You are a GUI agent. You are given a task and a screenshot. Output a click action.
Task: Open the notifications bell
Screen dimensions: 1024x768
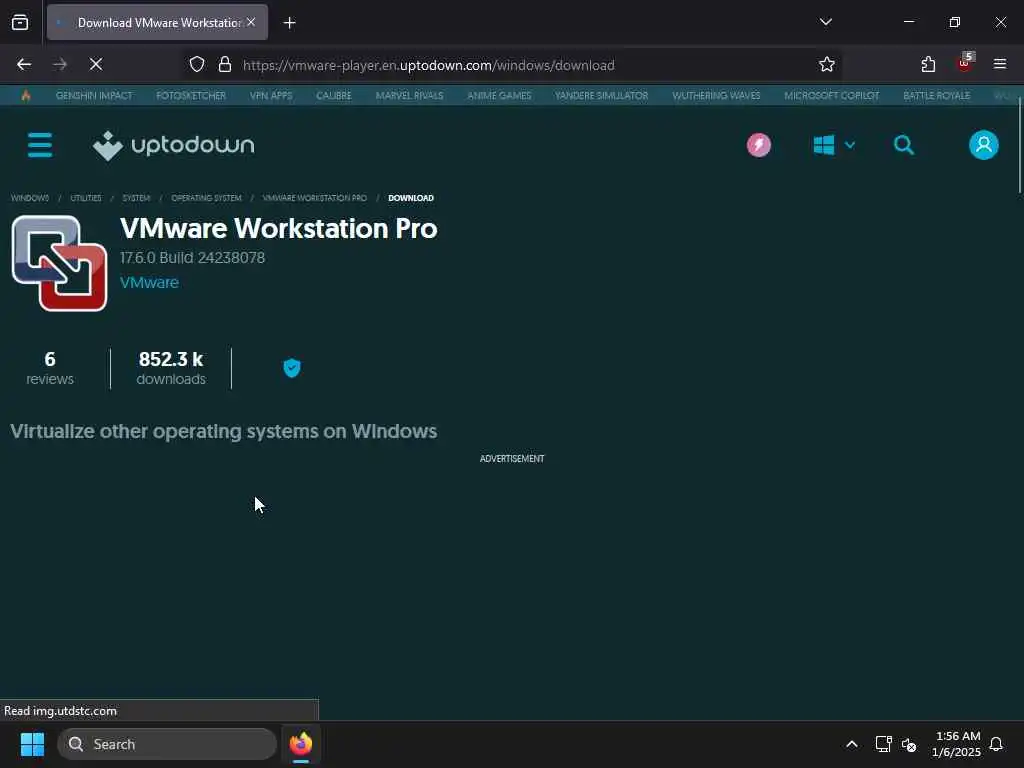[997, 744]
